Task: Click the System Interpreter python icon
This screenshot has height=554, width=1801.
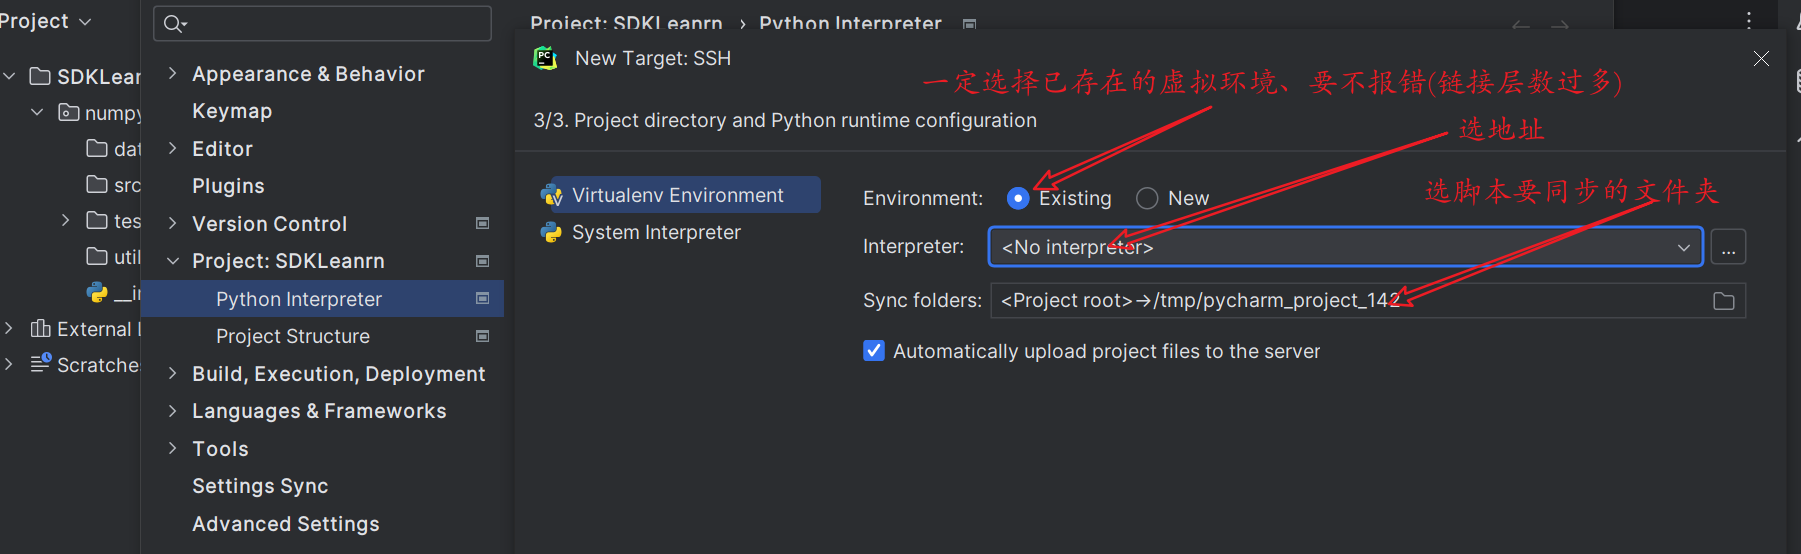Action: pos(551,232)
